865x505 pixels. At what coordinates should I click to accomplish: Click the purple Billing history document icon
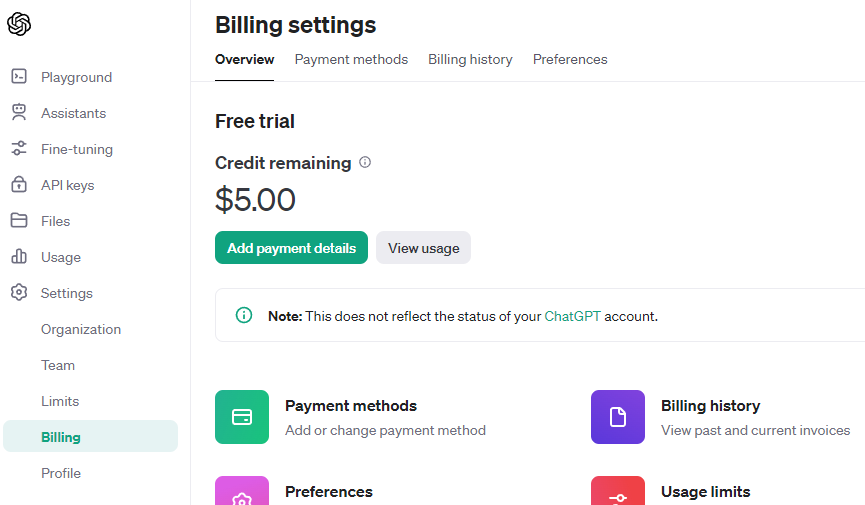618,417
